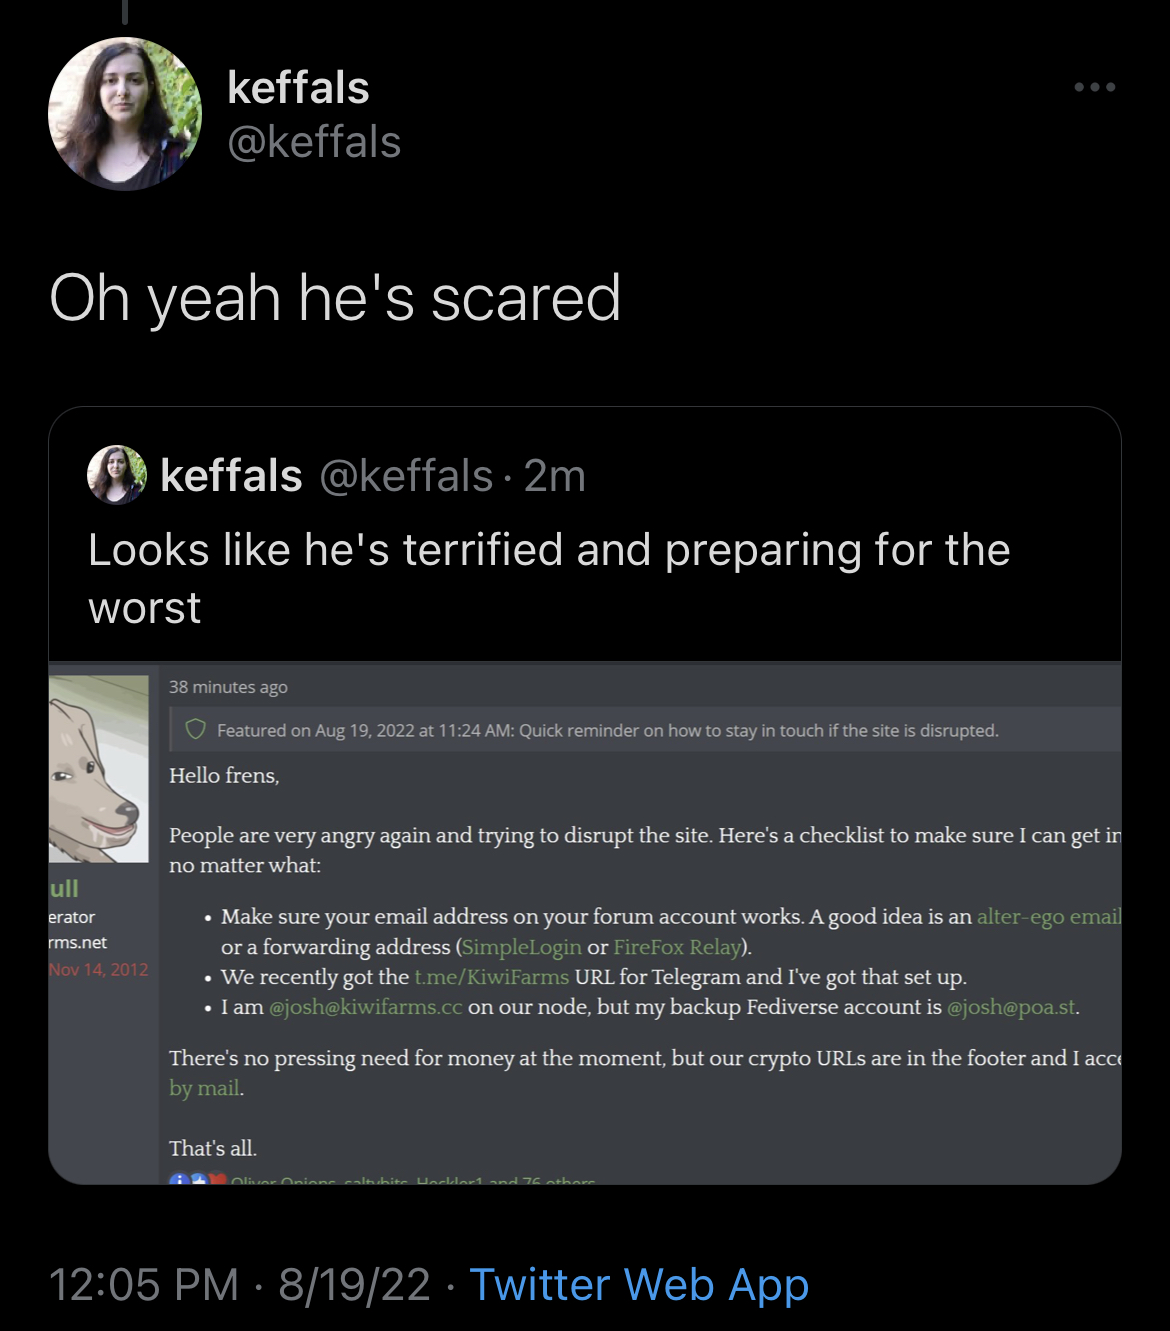This screenshot has width=1170, height=1331.
Task: Click the quoted tweet's 2m timestamp
Action: click(555, 476)
